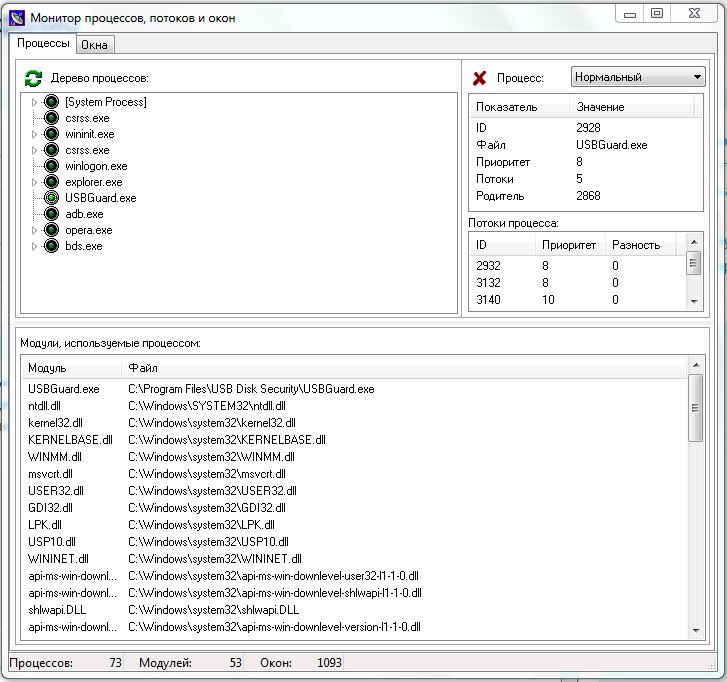Sort modules by 'Модуль' column header

[x=70, y=368]
